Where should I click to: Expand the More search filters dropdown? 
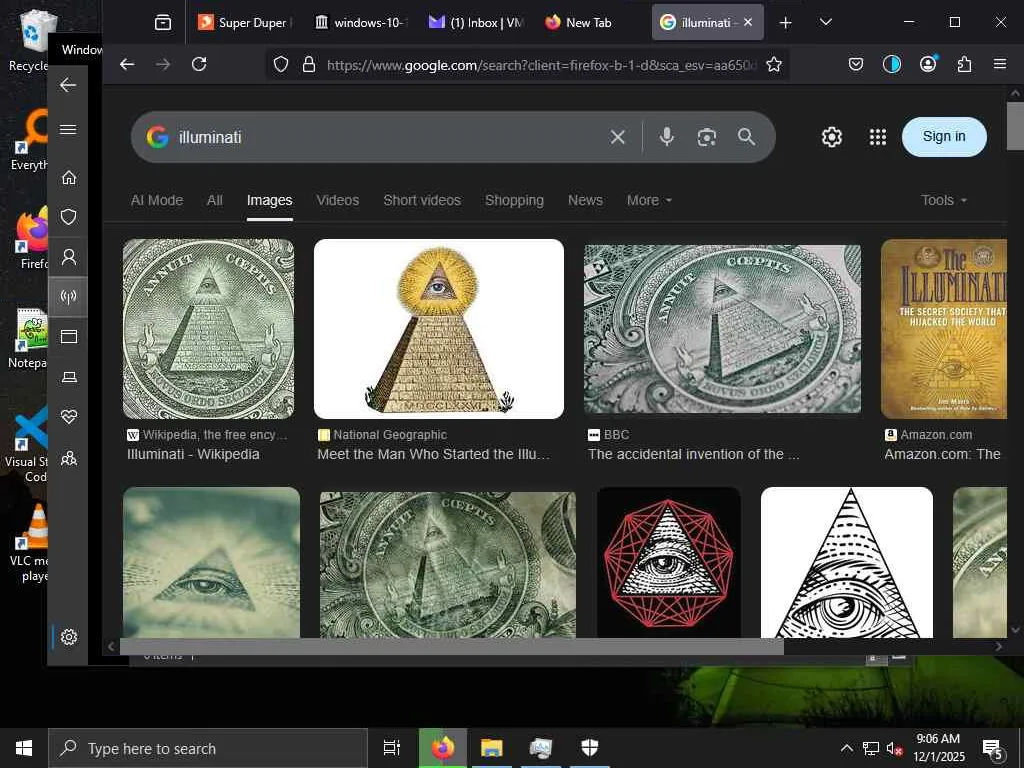pyautogui.click(x=649, y=200)
